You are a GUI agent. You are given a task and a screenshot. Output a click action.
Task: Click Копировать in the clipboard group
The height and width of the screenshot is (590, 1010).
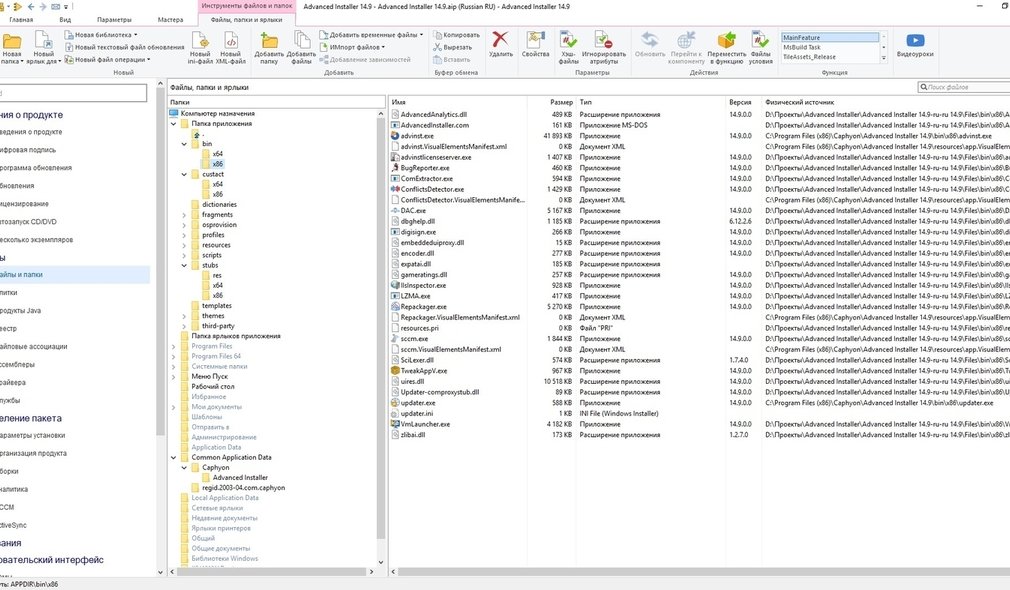coord(457,35)
